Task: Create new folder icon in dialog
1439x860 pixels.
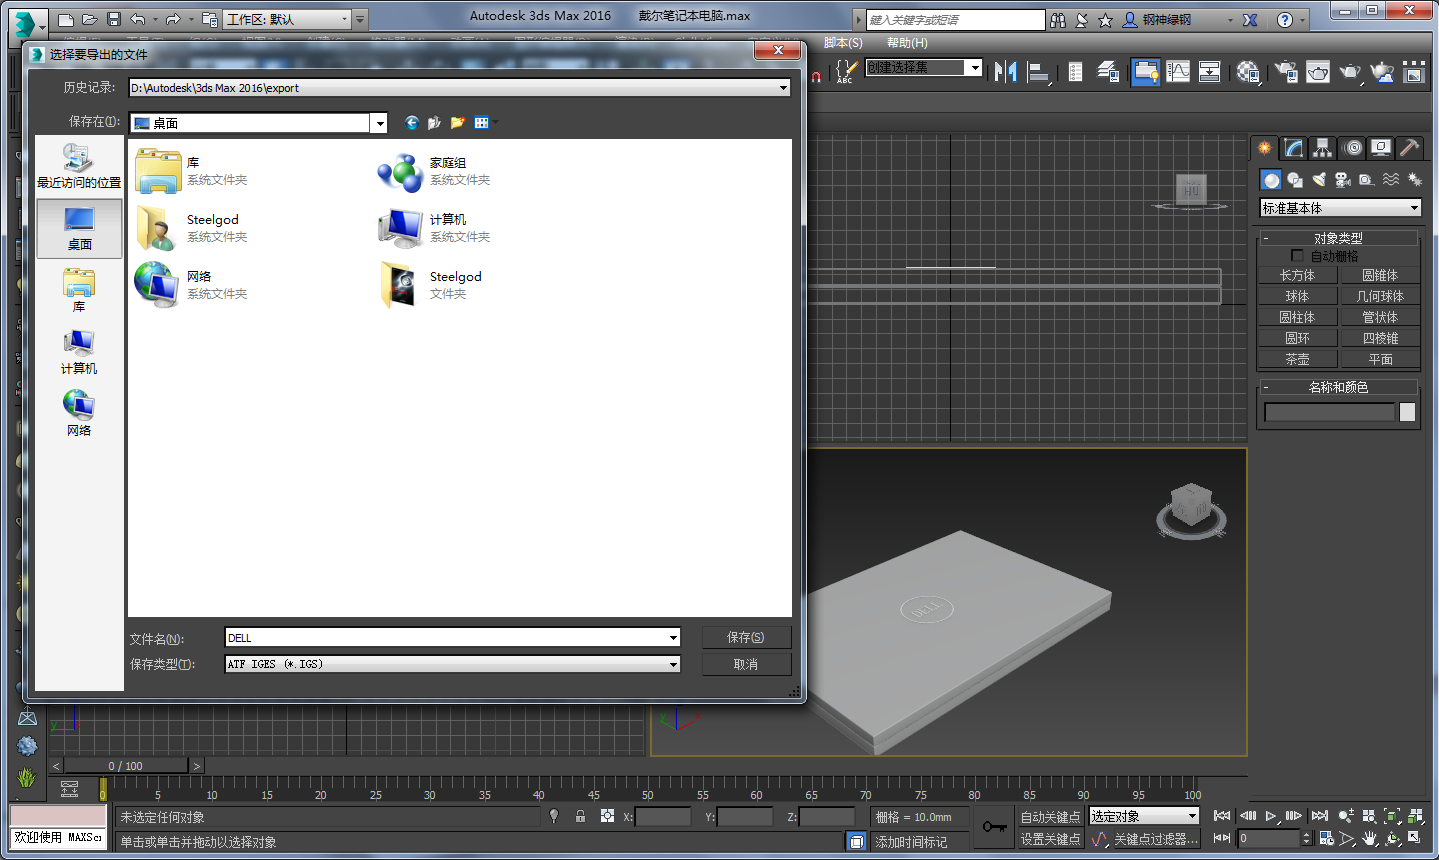Action: click(458, 123)
